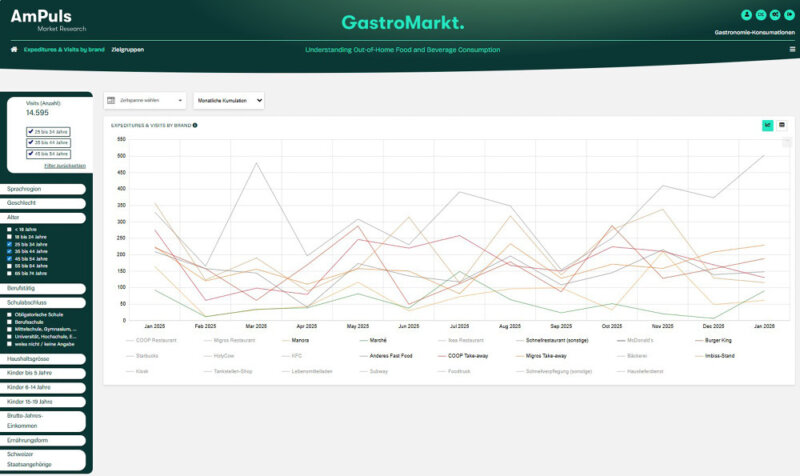
Task: Expand the Kinder 6-14 Jahre filter
Action: coord(43,387)
